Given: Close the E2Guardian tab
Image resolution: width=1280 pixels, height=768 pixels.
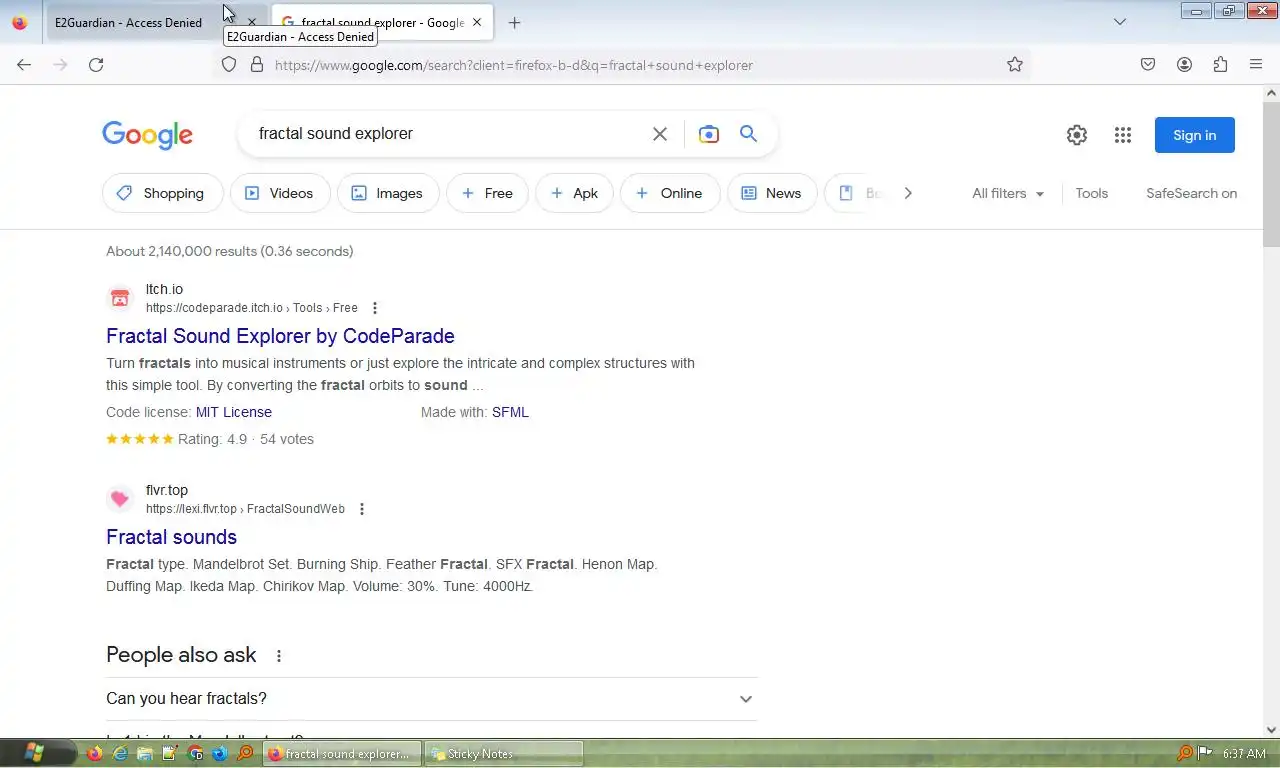Looking at the screenshot, I should pos(252,22).
